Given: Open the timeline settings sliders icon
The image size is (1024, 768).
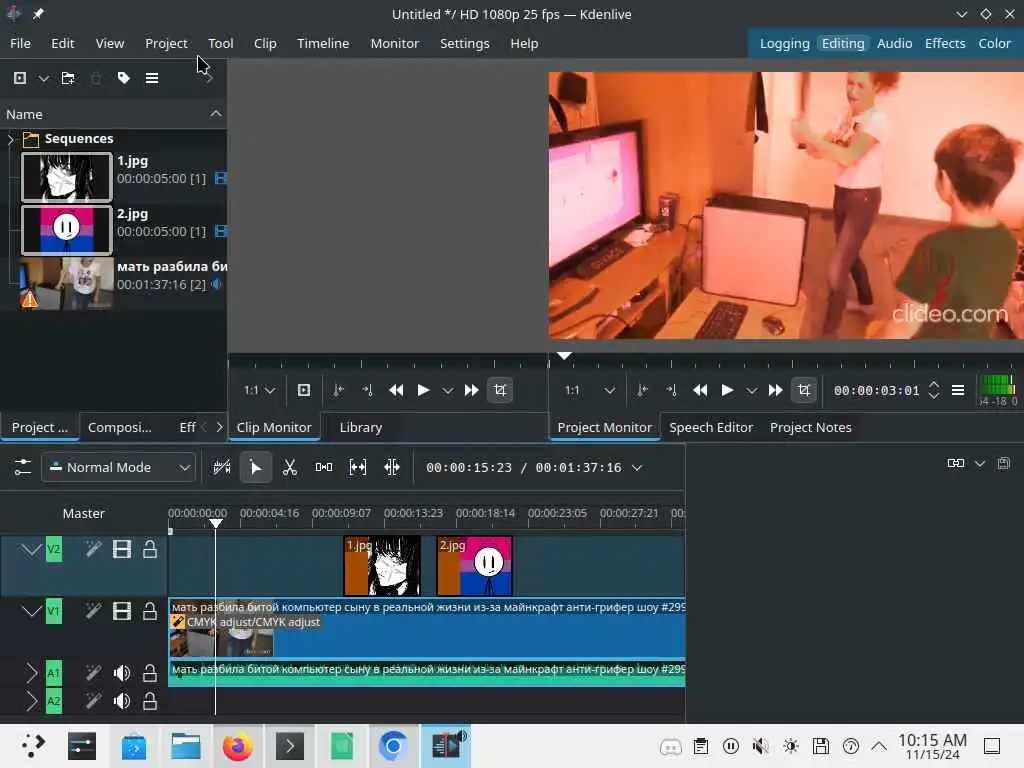Looking at the screenshot, I should pyautogui.click(x=23, y=467).
